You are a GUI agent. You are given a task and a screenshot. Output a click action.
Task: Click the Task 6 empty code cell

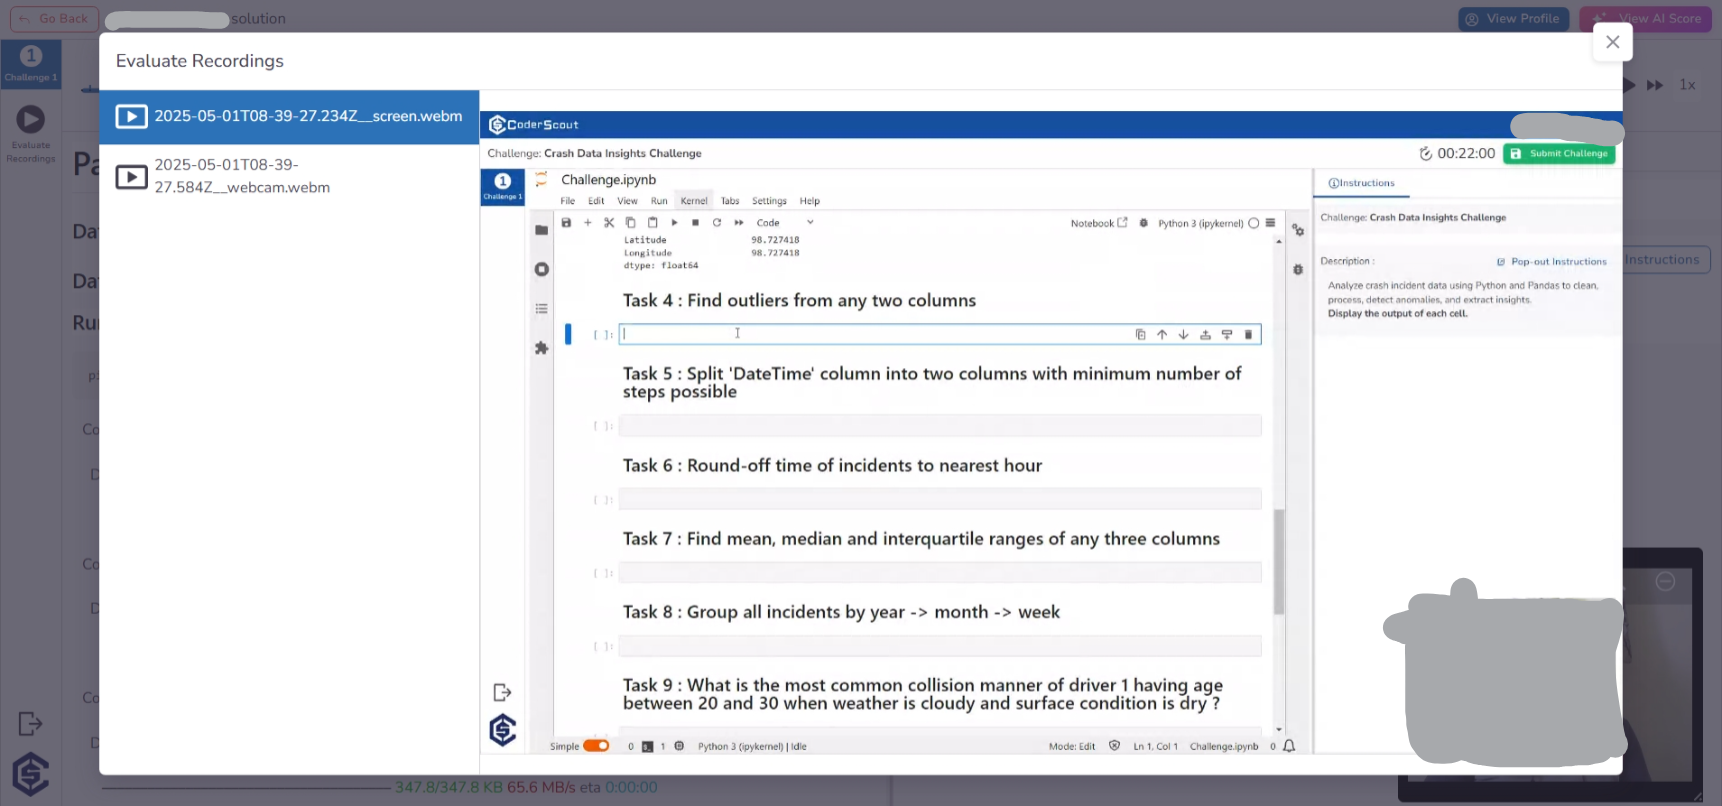(939, 499)
